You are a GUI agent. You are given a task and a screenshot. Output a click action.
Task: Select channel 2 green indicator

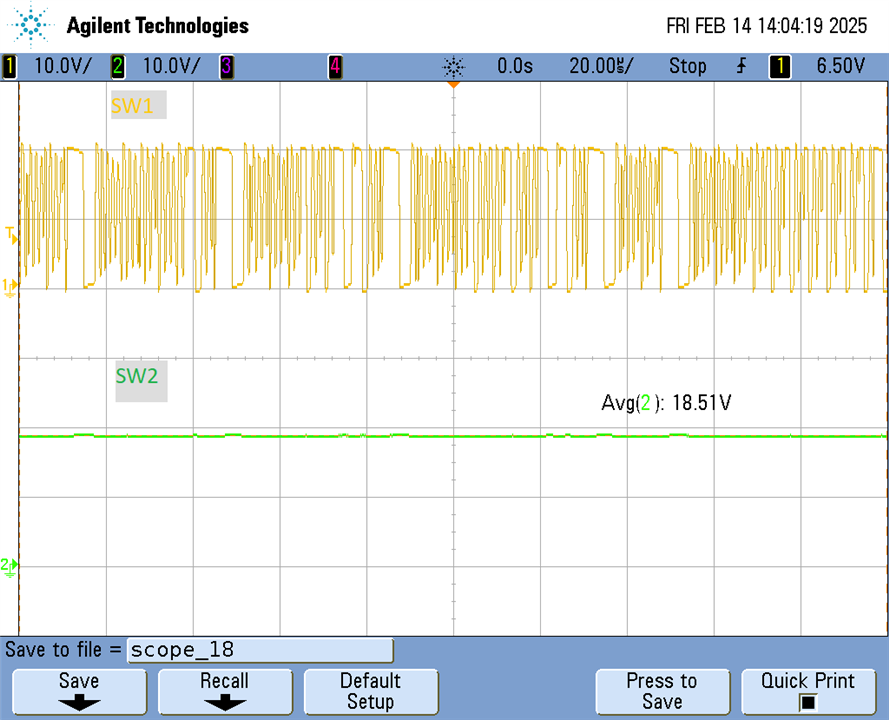coord(118,66)
